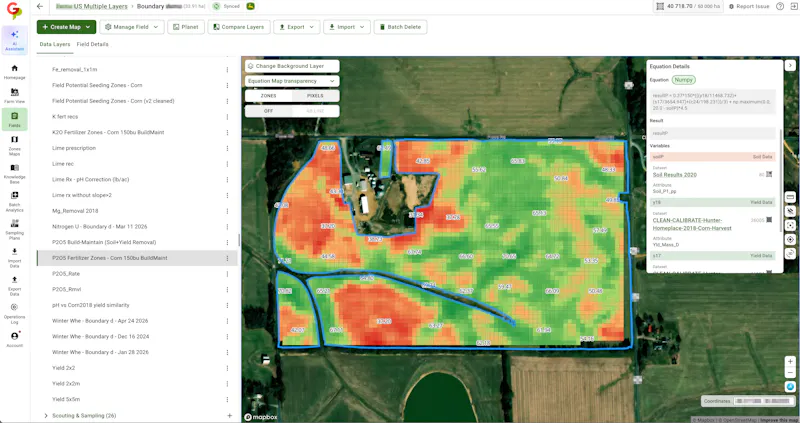Open the Create Map dropdown

click(66, 27)
